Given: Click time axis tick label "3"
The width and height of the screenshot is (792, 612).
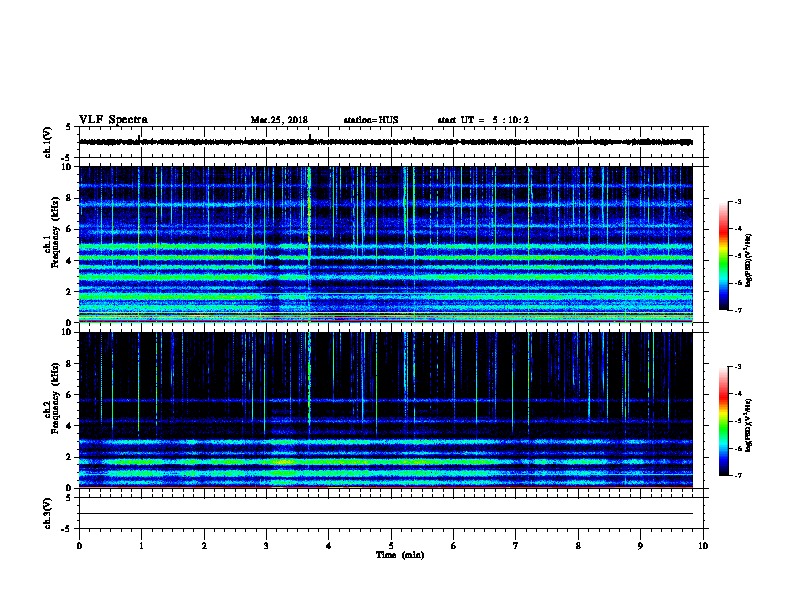Looking at the screenshot, I should pos(266,546).
